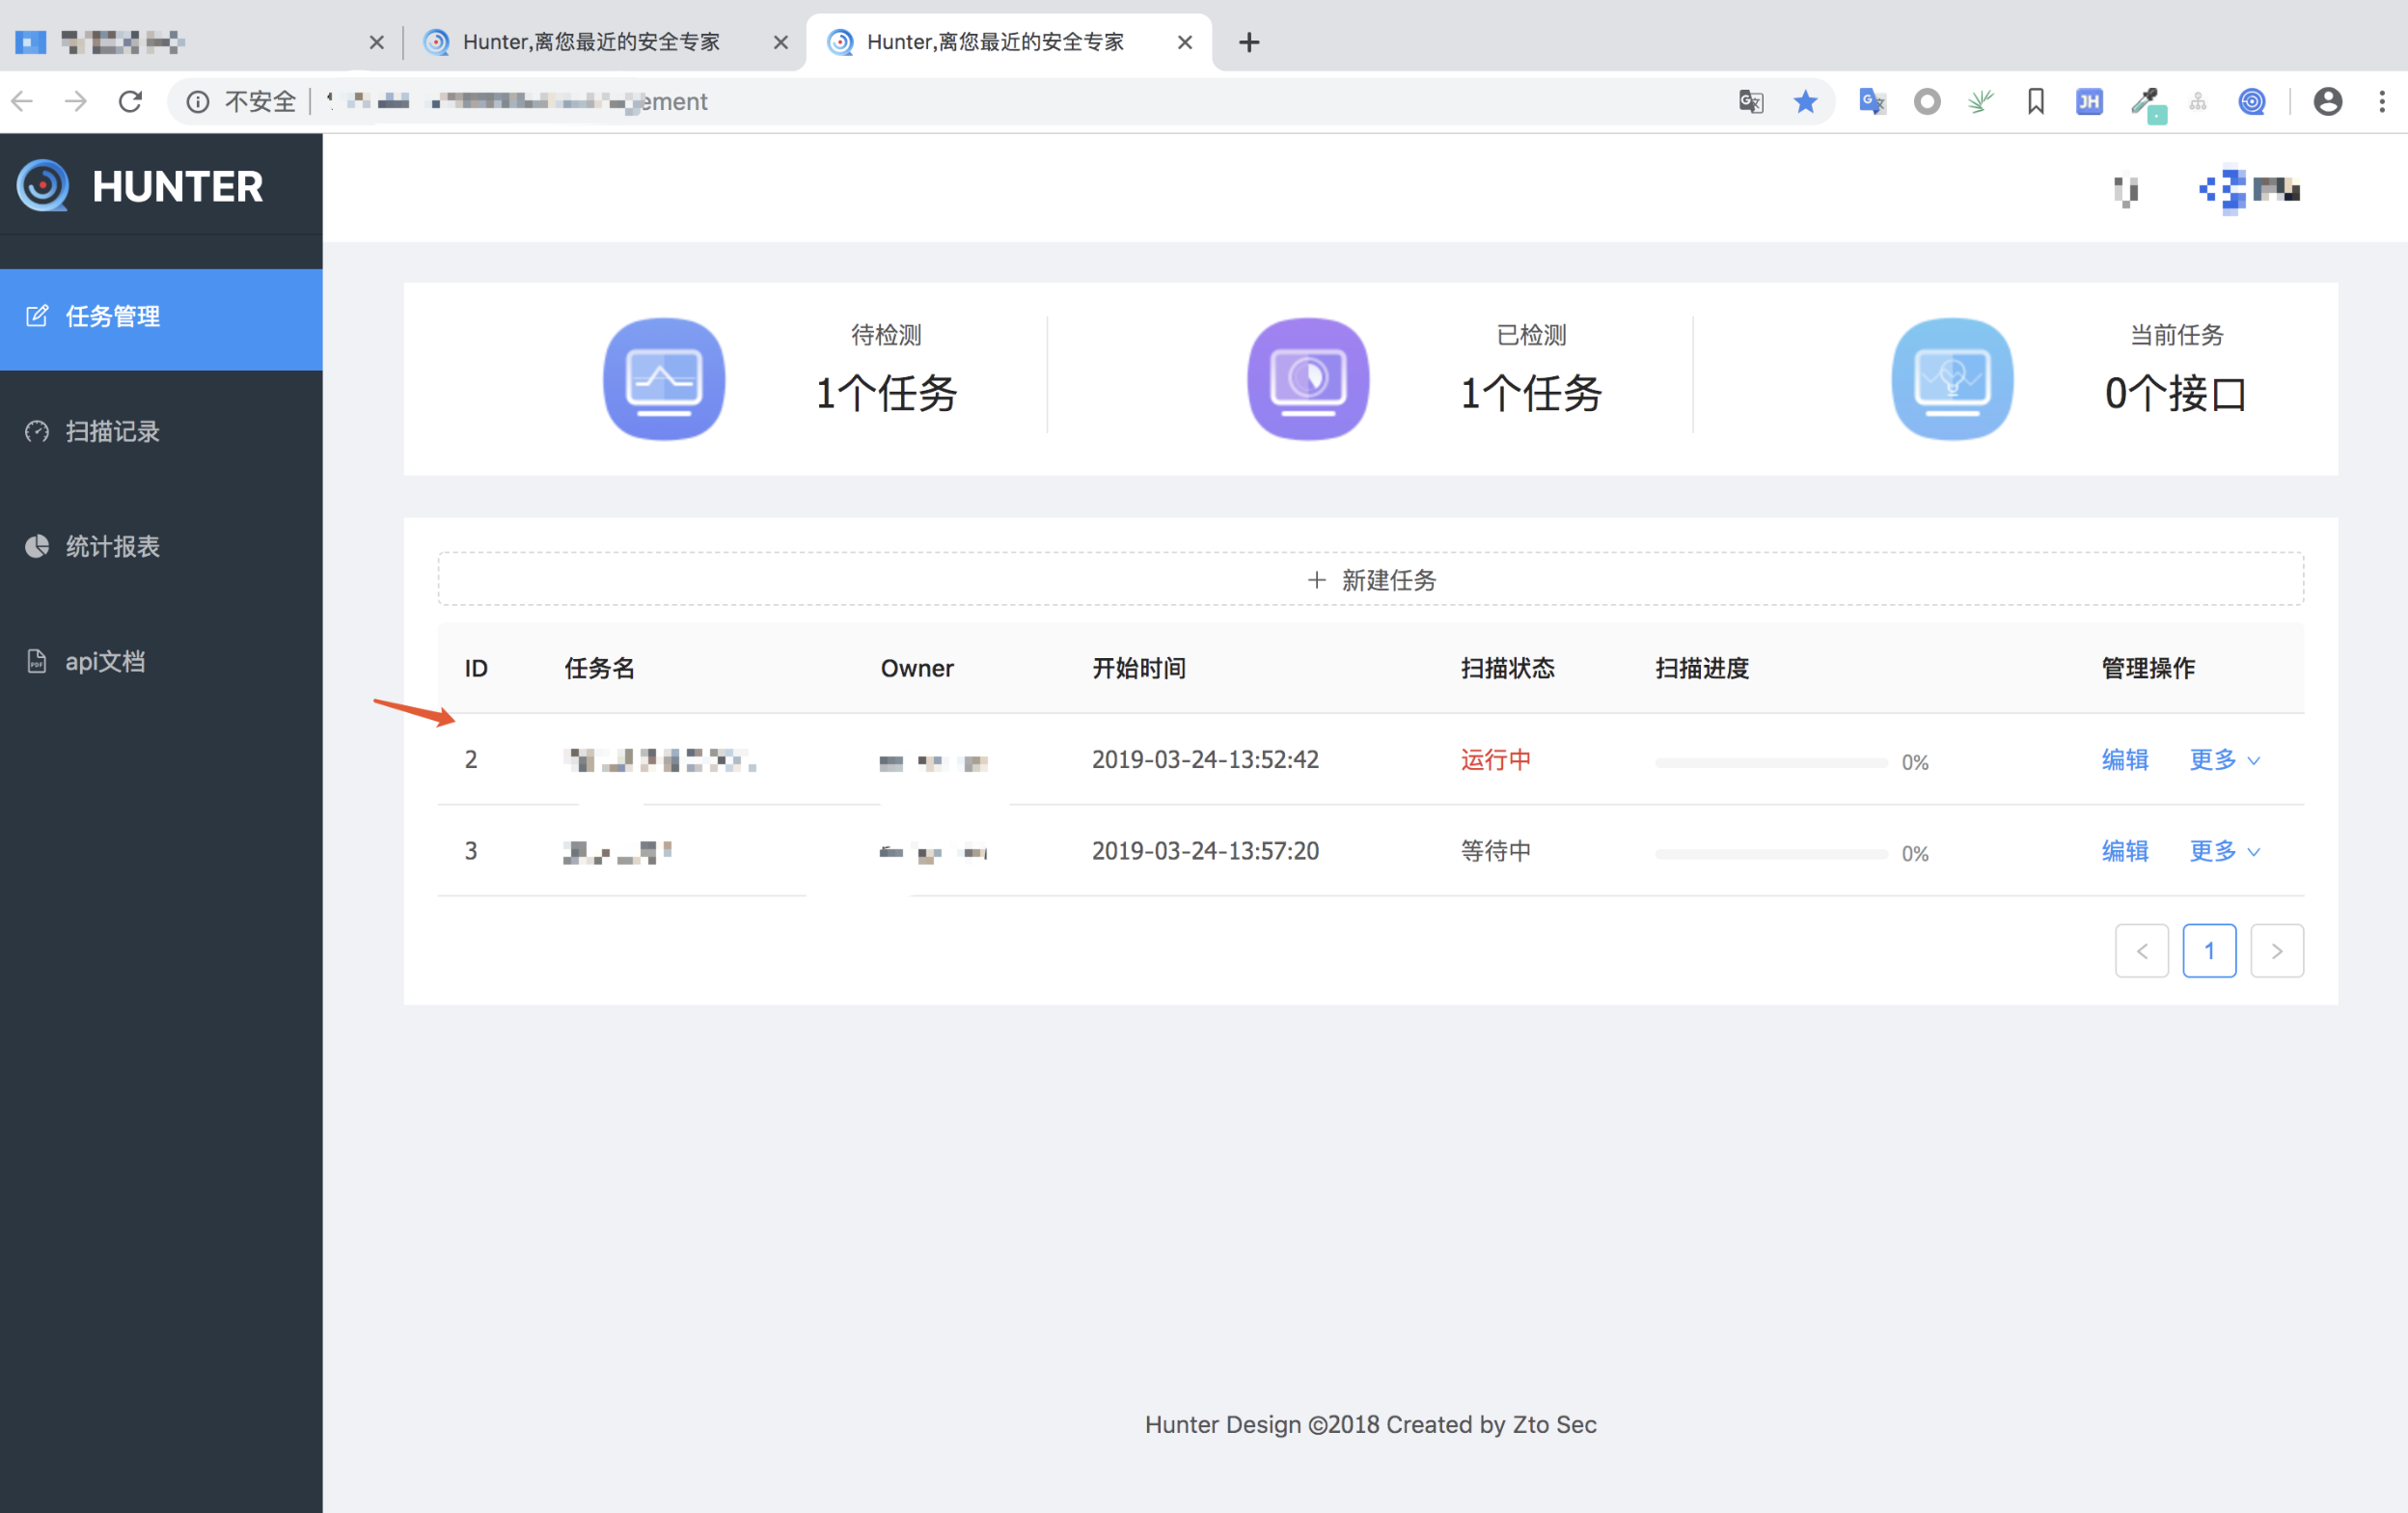2408x1513 pixels.
Task: Edit task with ID 2
Action: click(2124, 760)
